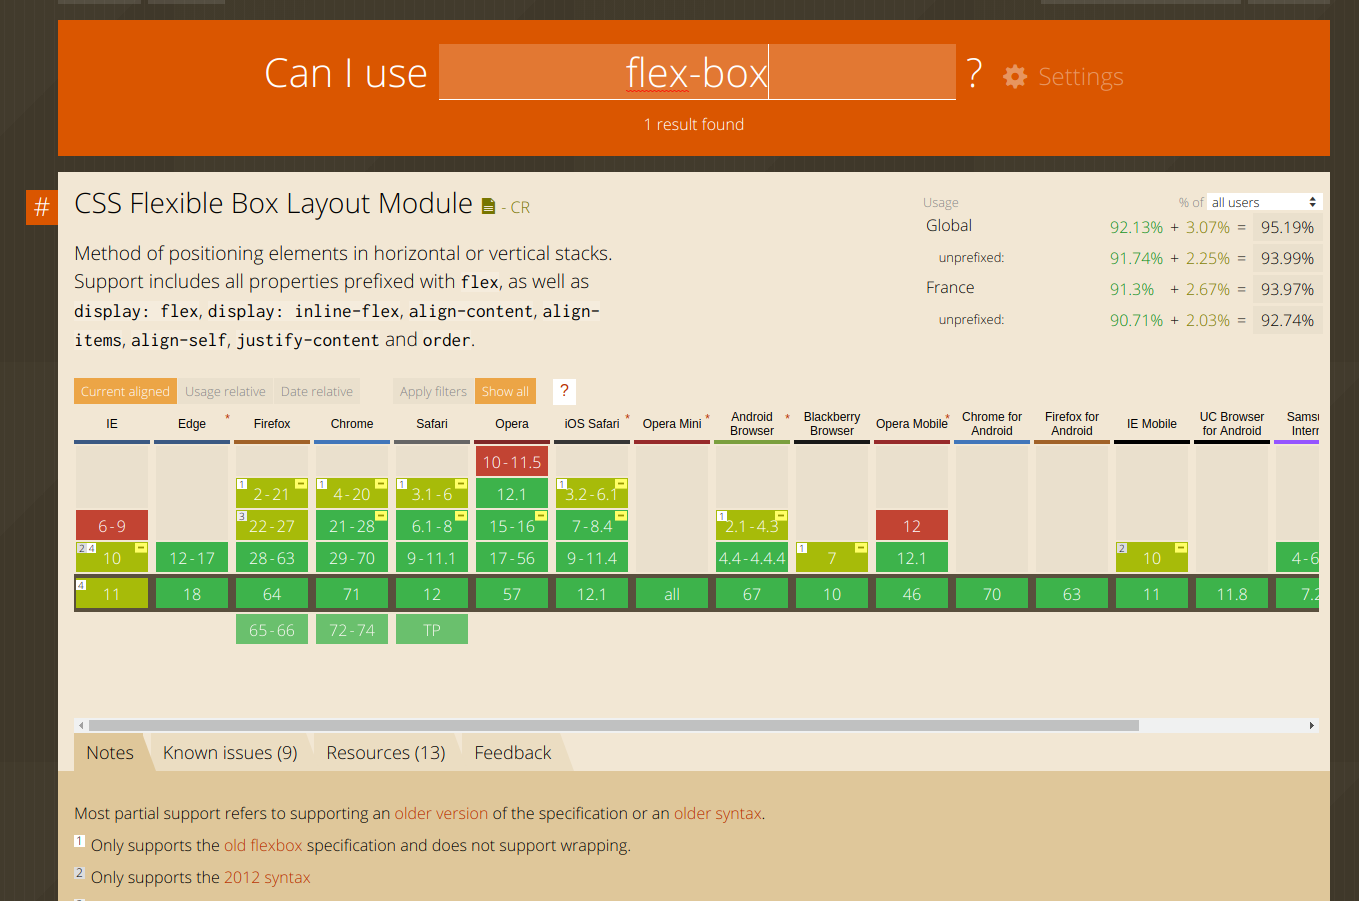
Task: Click the Settings gear icon
Action: [1015, 77]
